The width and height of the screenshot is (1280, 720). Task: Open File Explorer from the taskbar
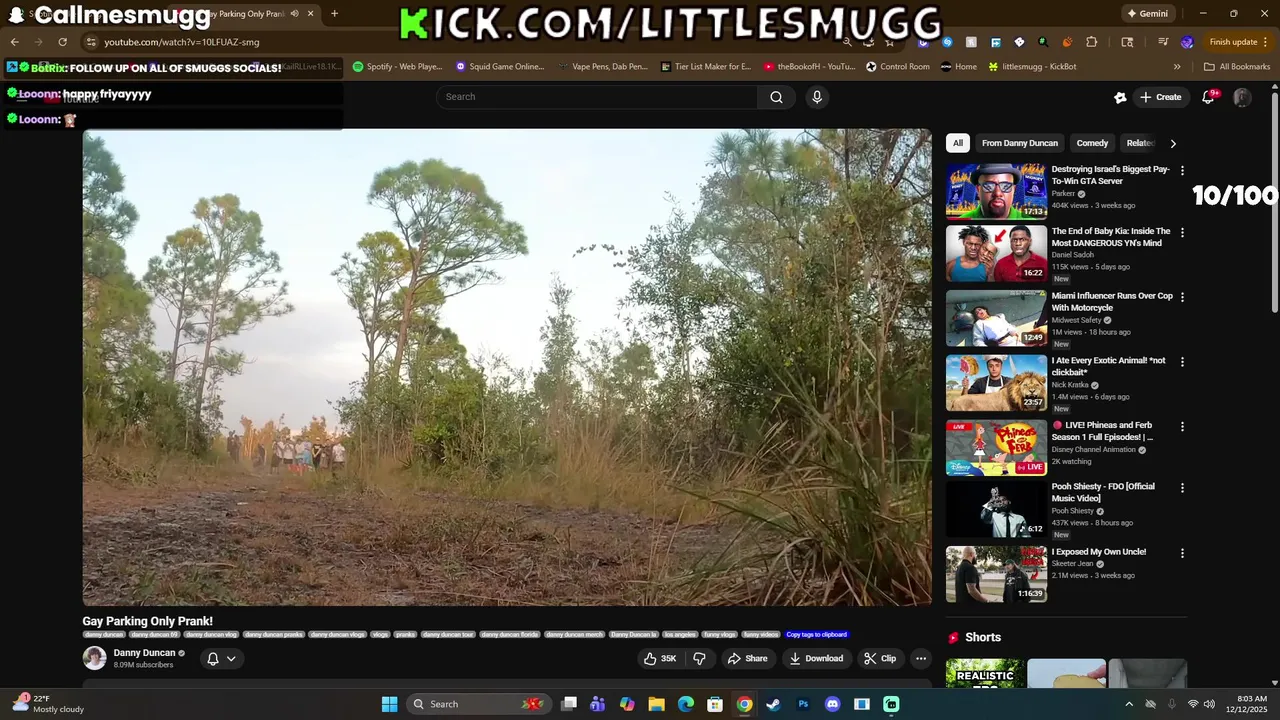pos(656,704)
